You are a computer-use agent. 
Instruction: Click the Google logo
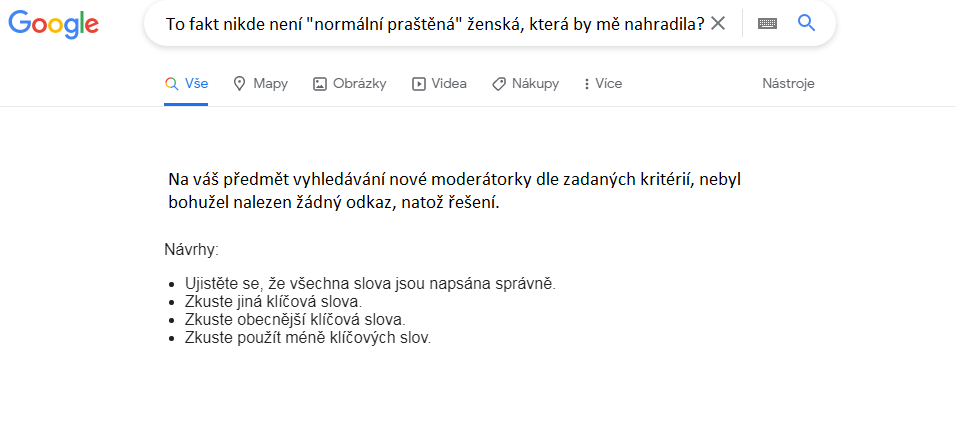[x=53, y=24]
